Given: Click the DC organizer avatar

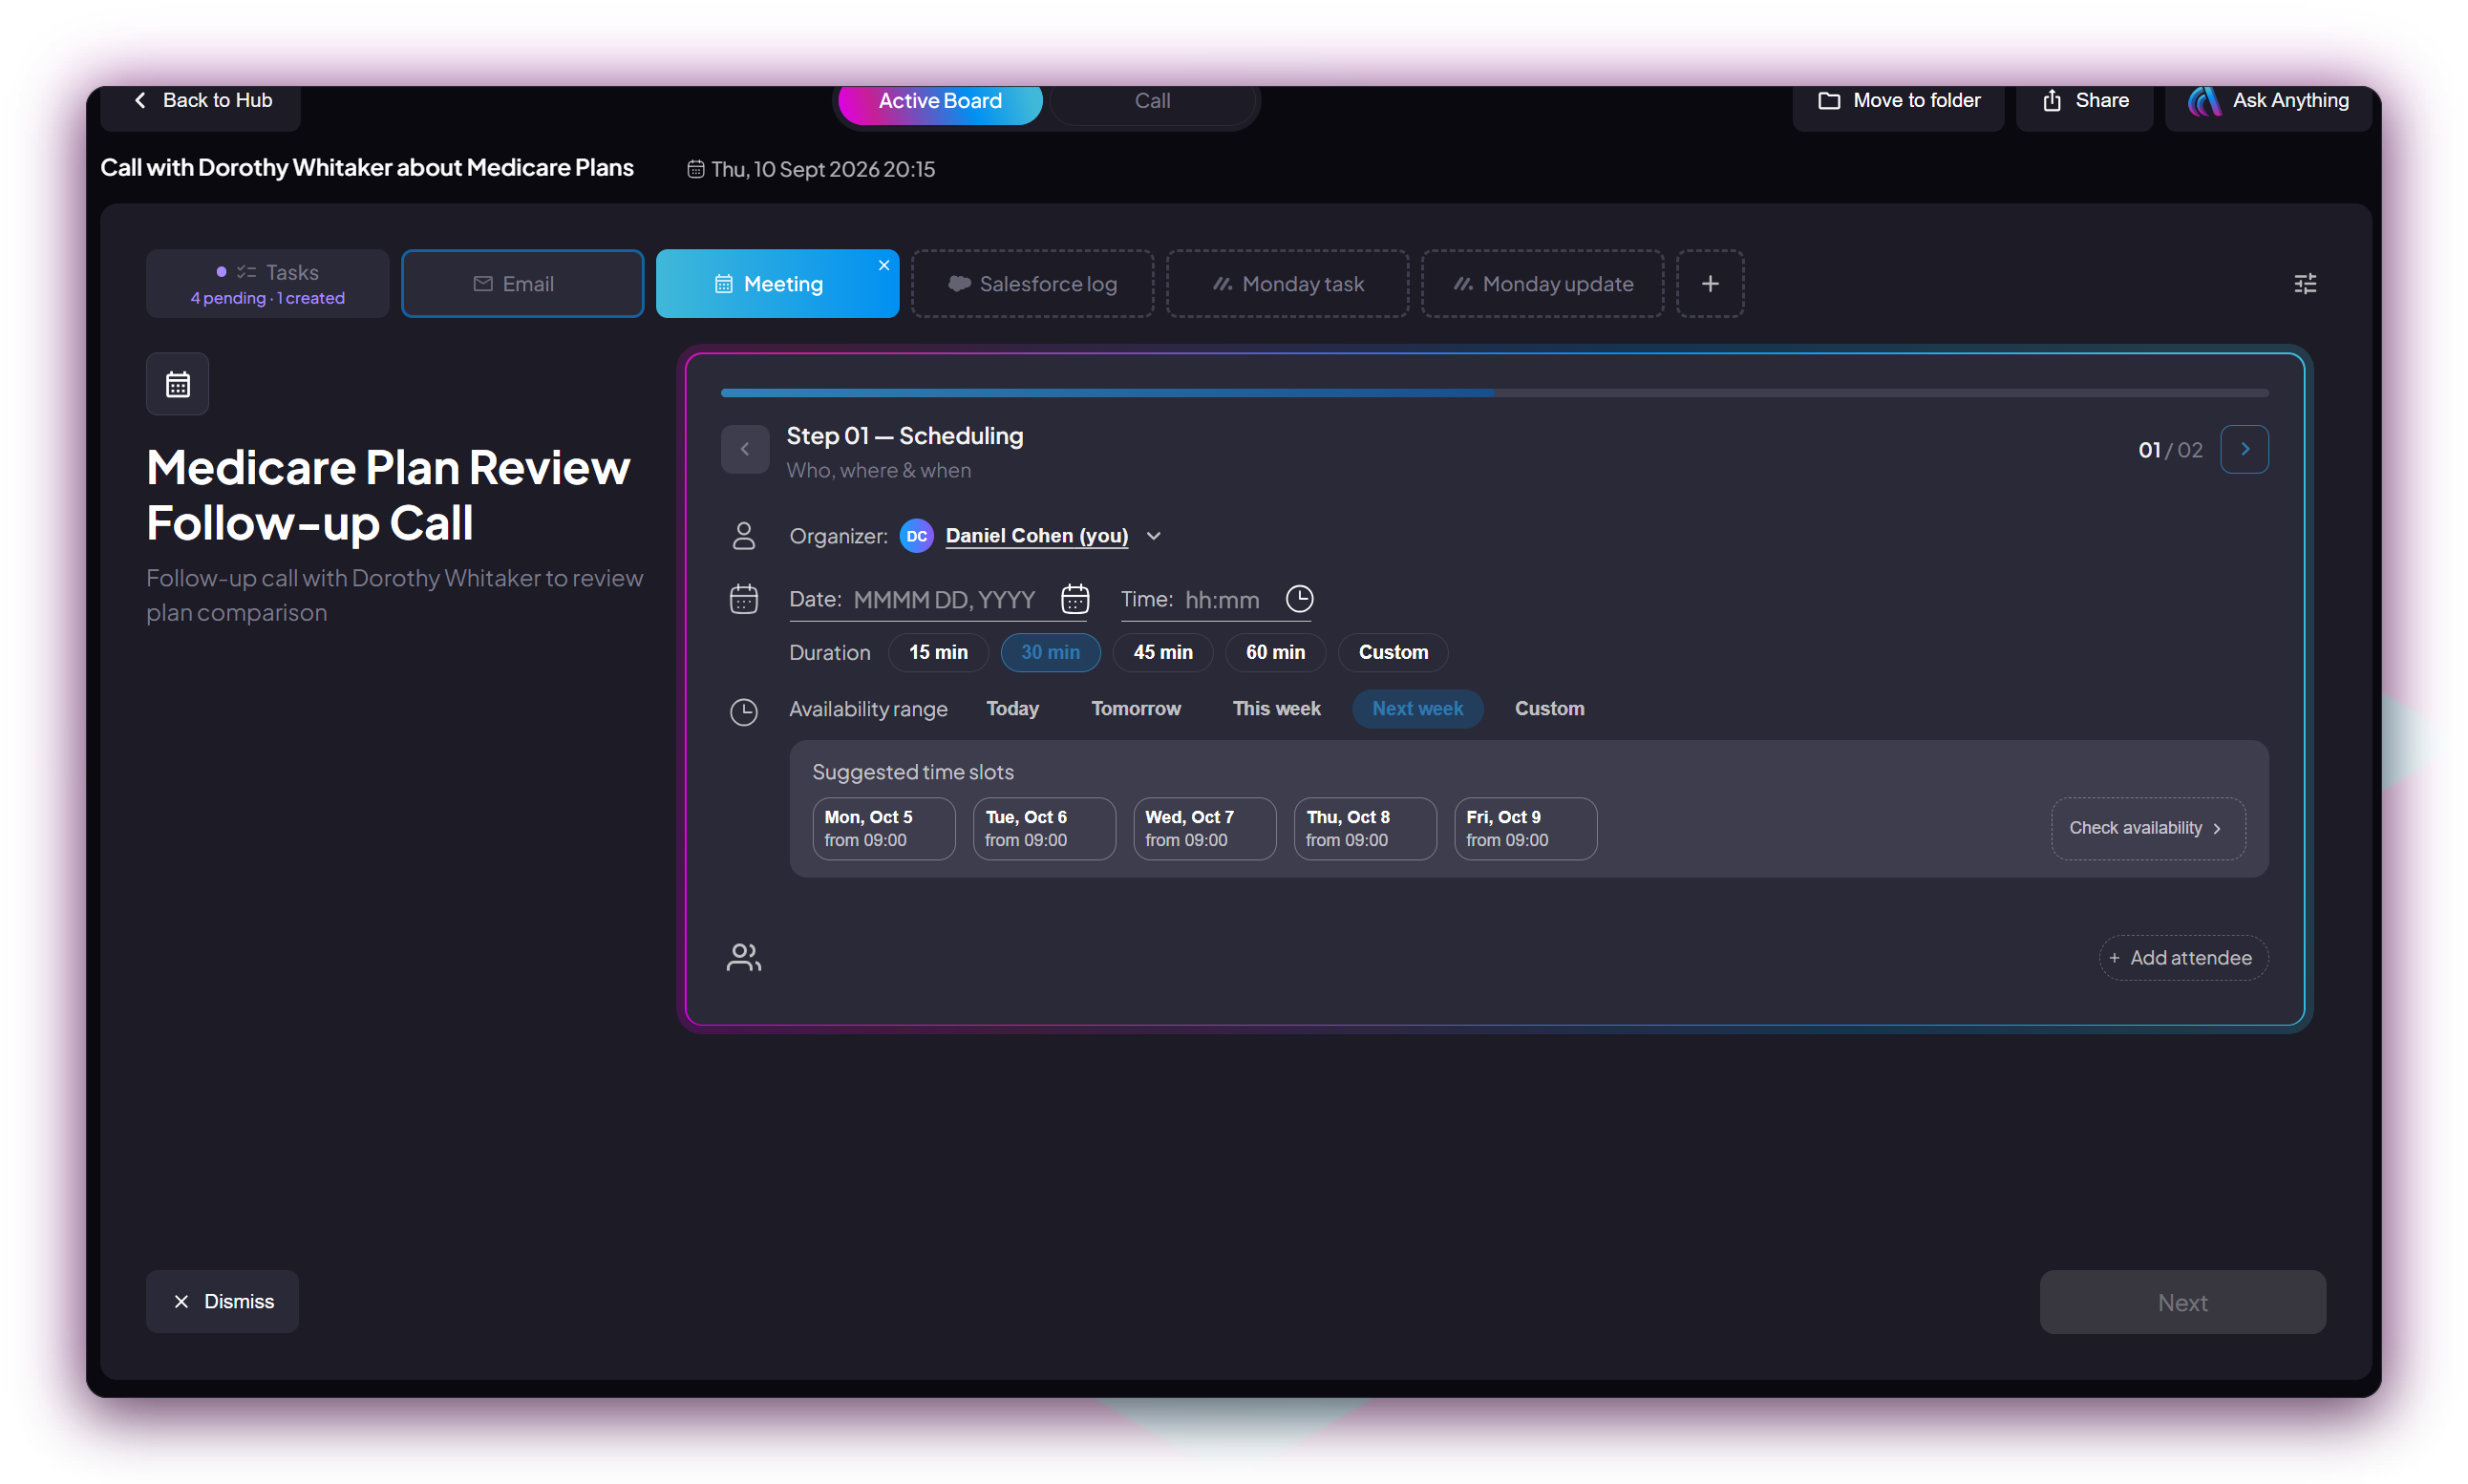Looking at the screenshot, I should (916, 536).
